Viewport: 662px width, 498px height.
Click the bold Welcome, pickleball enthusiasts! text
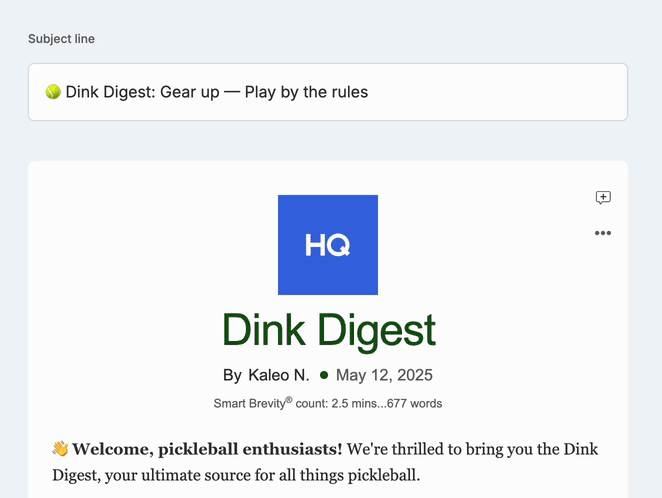pos(207,449)
